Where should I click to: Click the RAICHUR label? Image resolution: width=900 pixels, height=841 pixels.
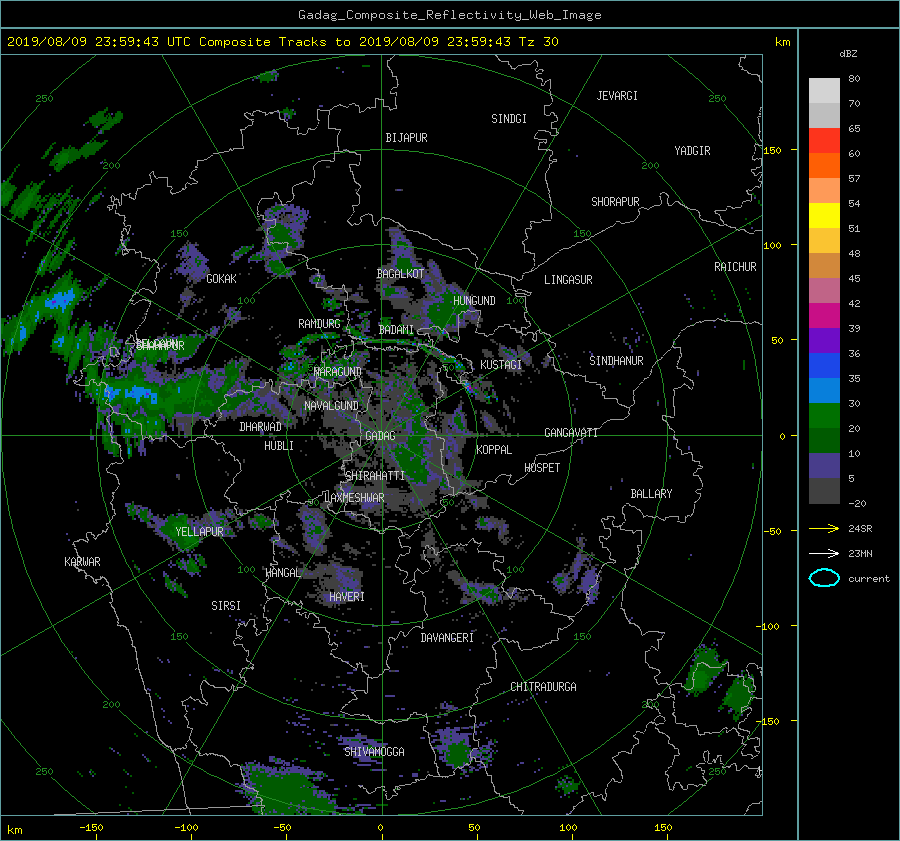point(735,267)
